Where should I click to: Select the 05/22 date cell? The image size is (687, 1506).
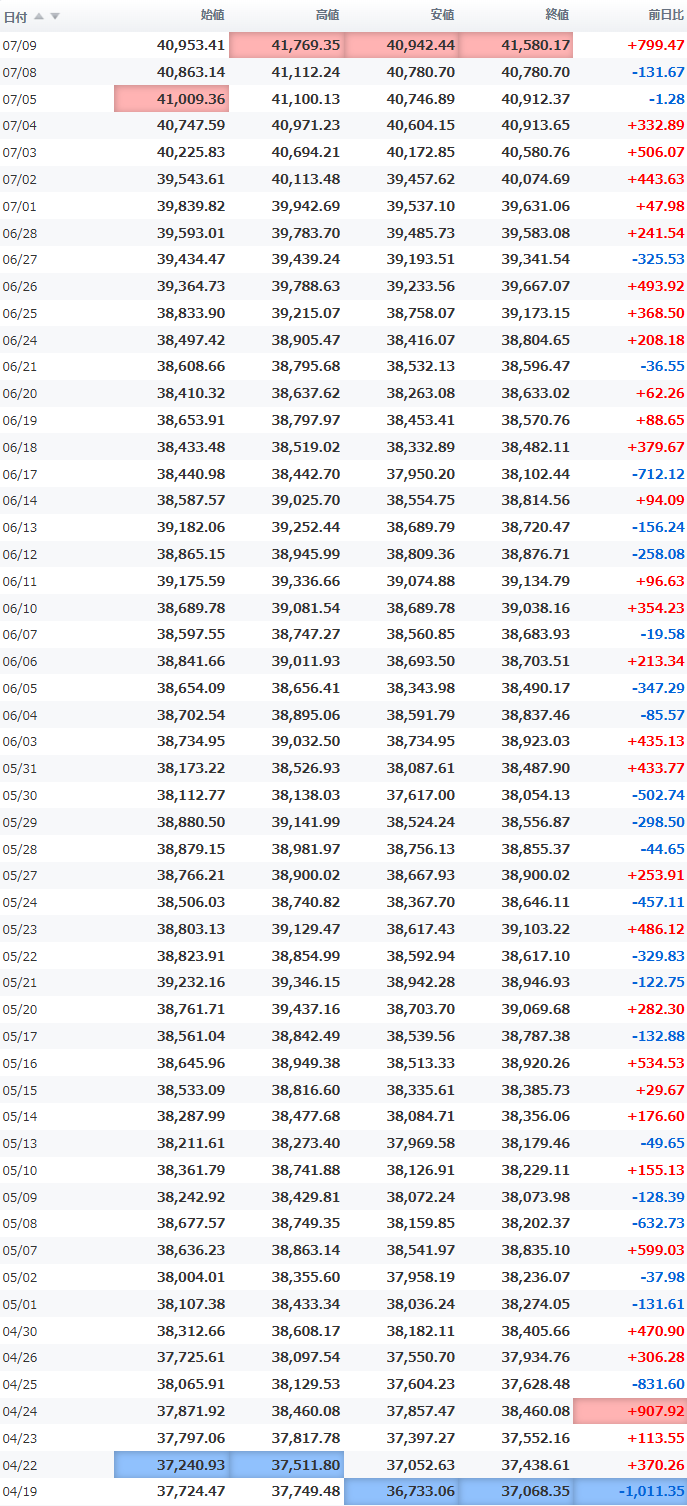(20, 956)
